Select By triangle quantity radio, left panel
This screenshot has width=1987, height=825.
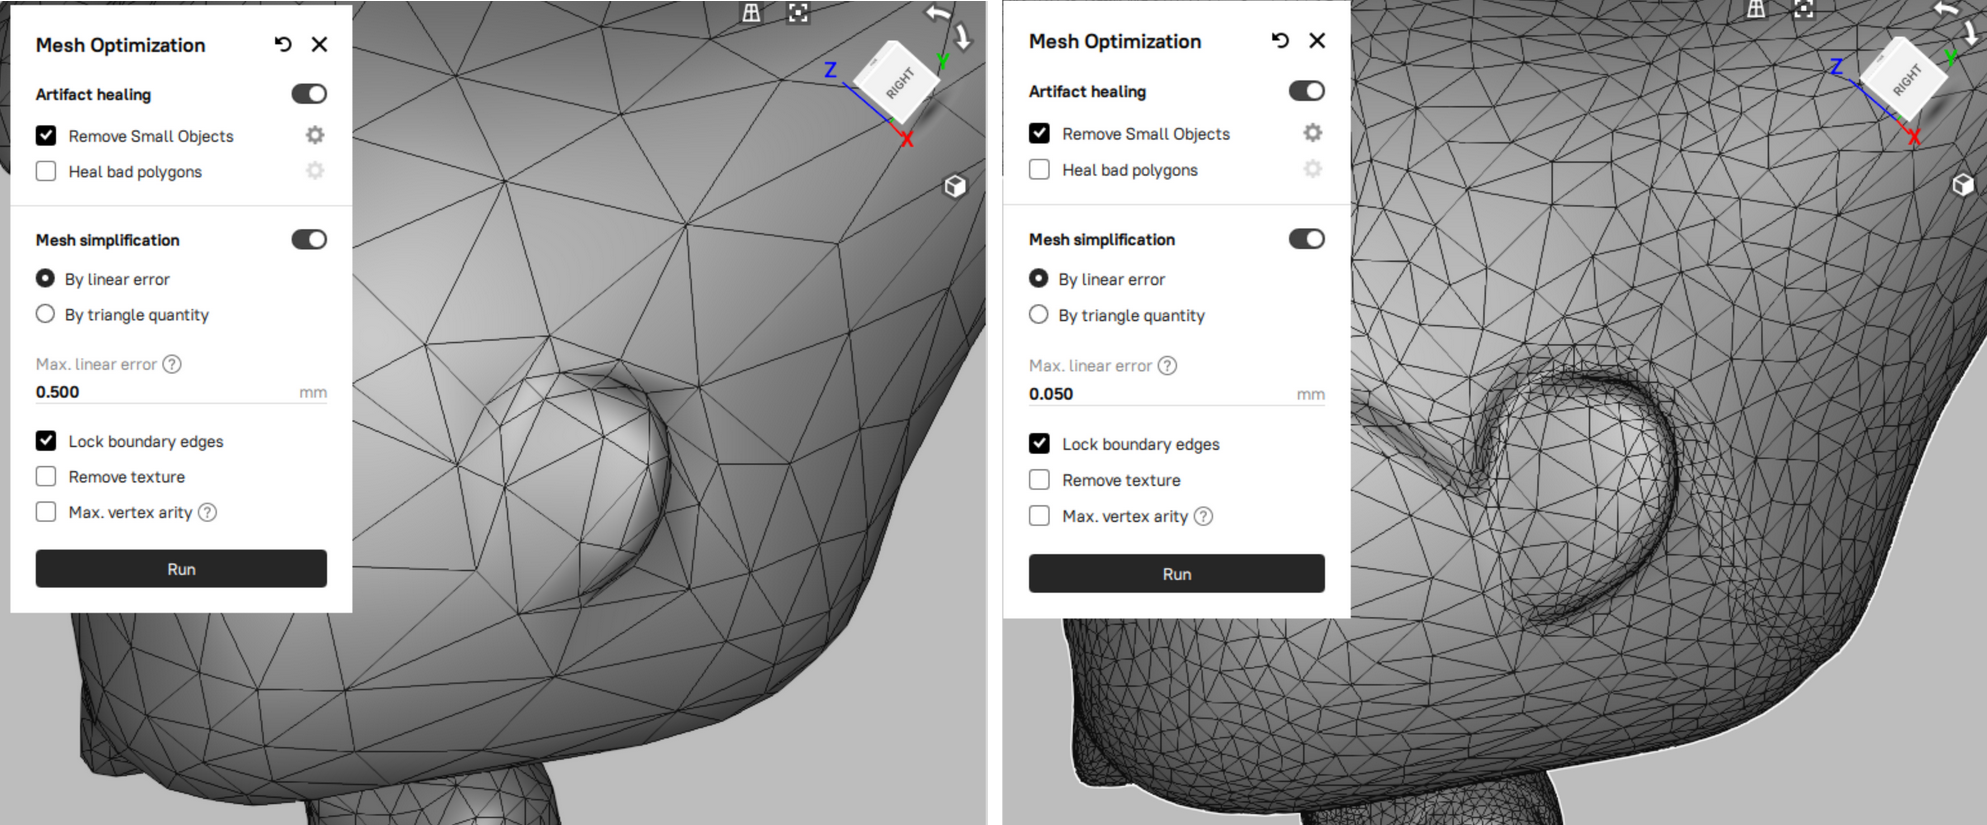(45, 314)
